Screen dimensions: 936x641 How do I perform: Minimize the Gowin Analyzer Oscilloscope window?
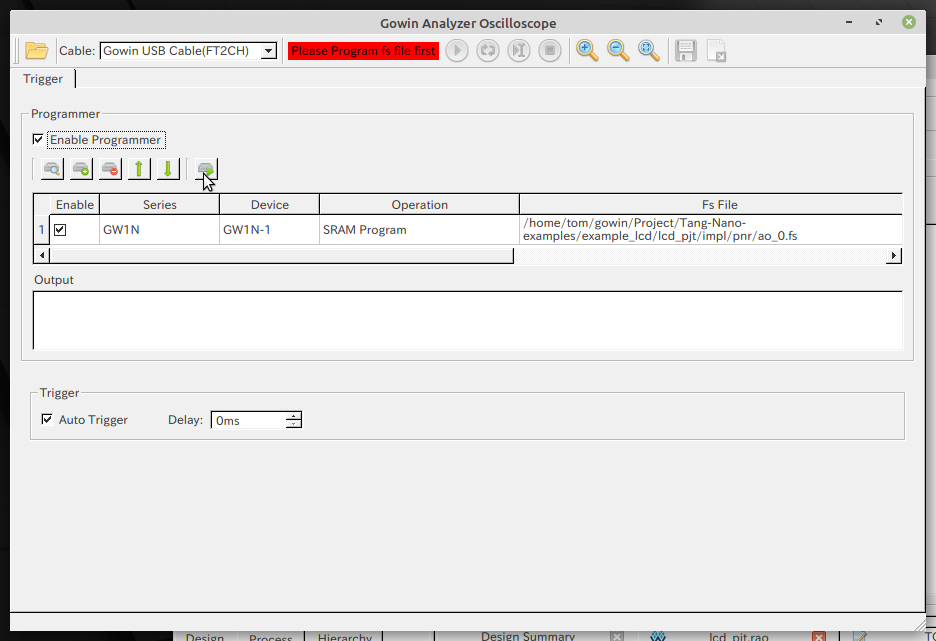849,22
